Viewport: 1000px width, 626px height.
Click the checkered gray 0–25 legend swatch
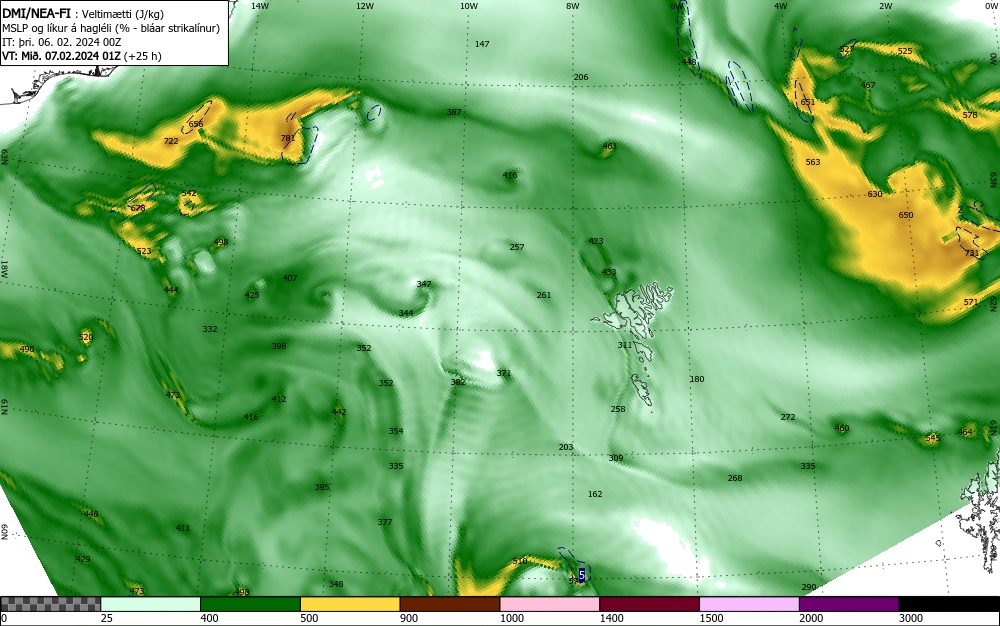click(x=50, y=604)
